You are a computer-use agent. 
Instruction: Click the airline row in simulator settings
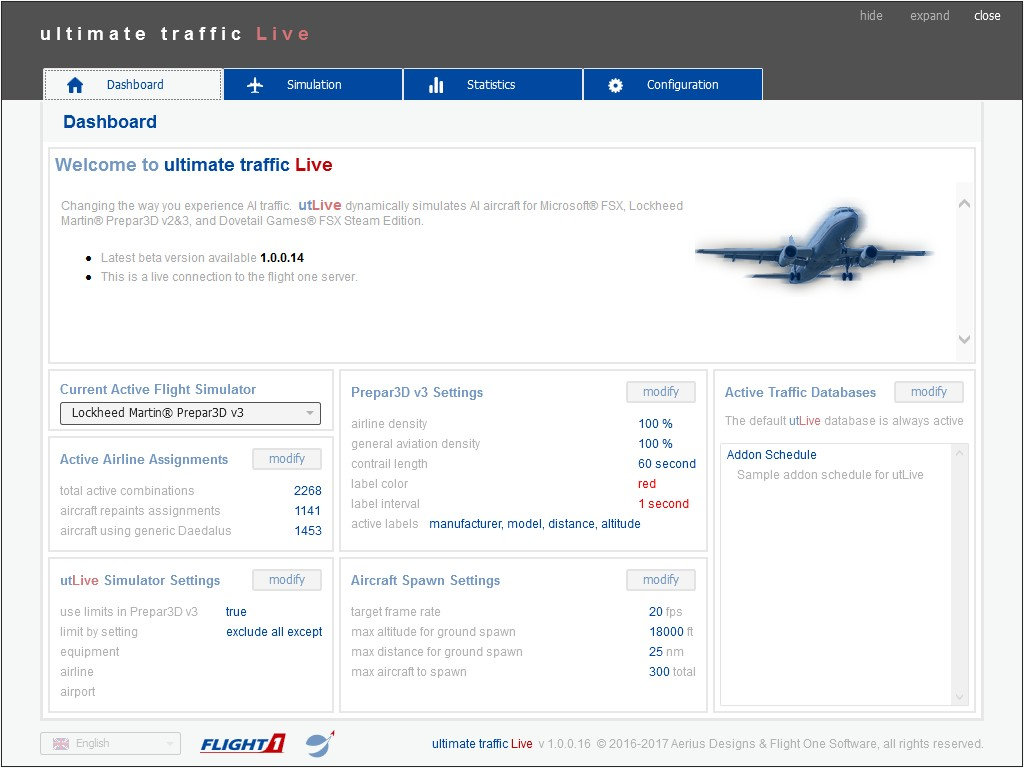pos(76,672)
